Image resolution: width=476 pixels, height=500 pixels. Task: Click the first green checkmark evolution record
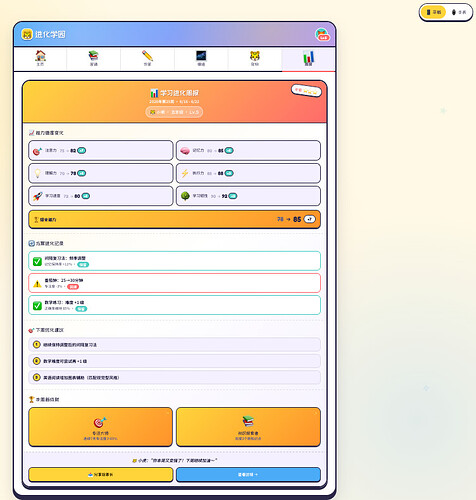pyautogui.click(x=37, y=262)
